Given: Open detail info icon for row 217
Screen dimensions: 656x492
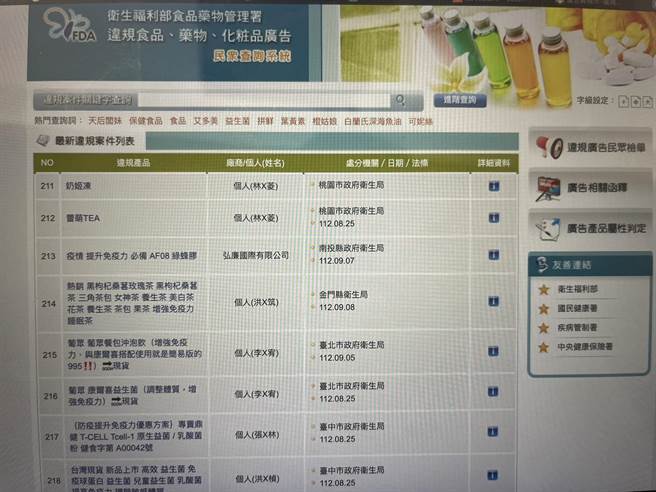Looking at the screenshot, I should pyautogui.click(x=492, y=431).
